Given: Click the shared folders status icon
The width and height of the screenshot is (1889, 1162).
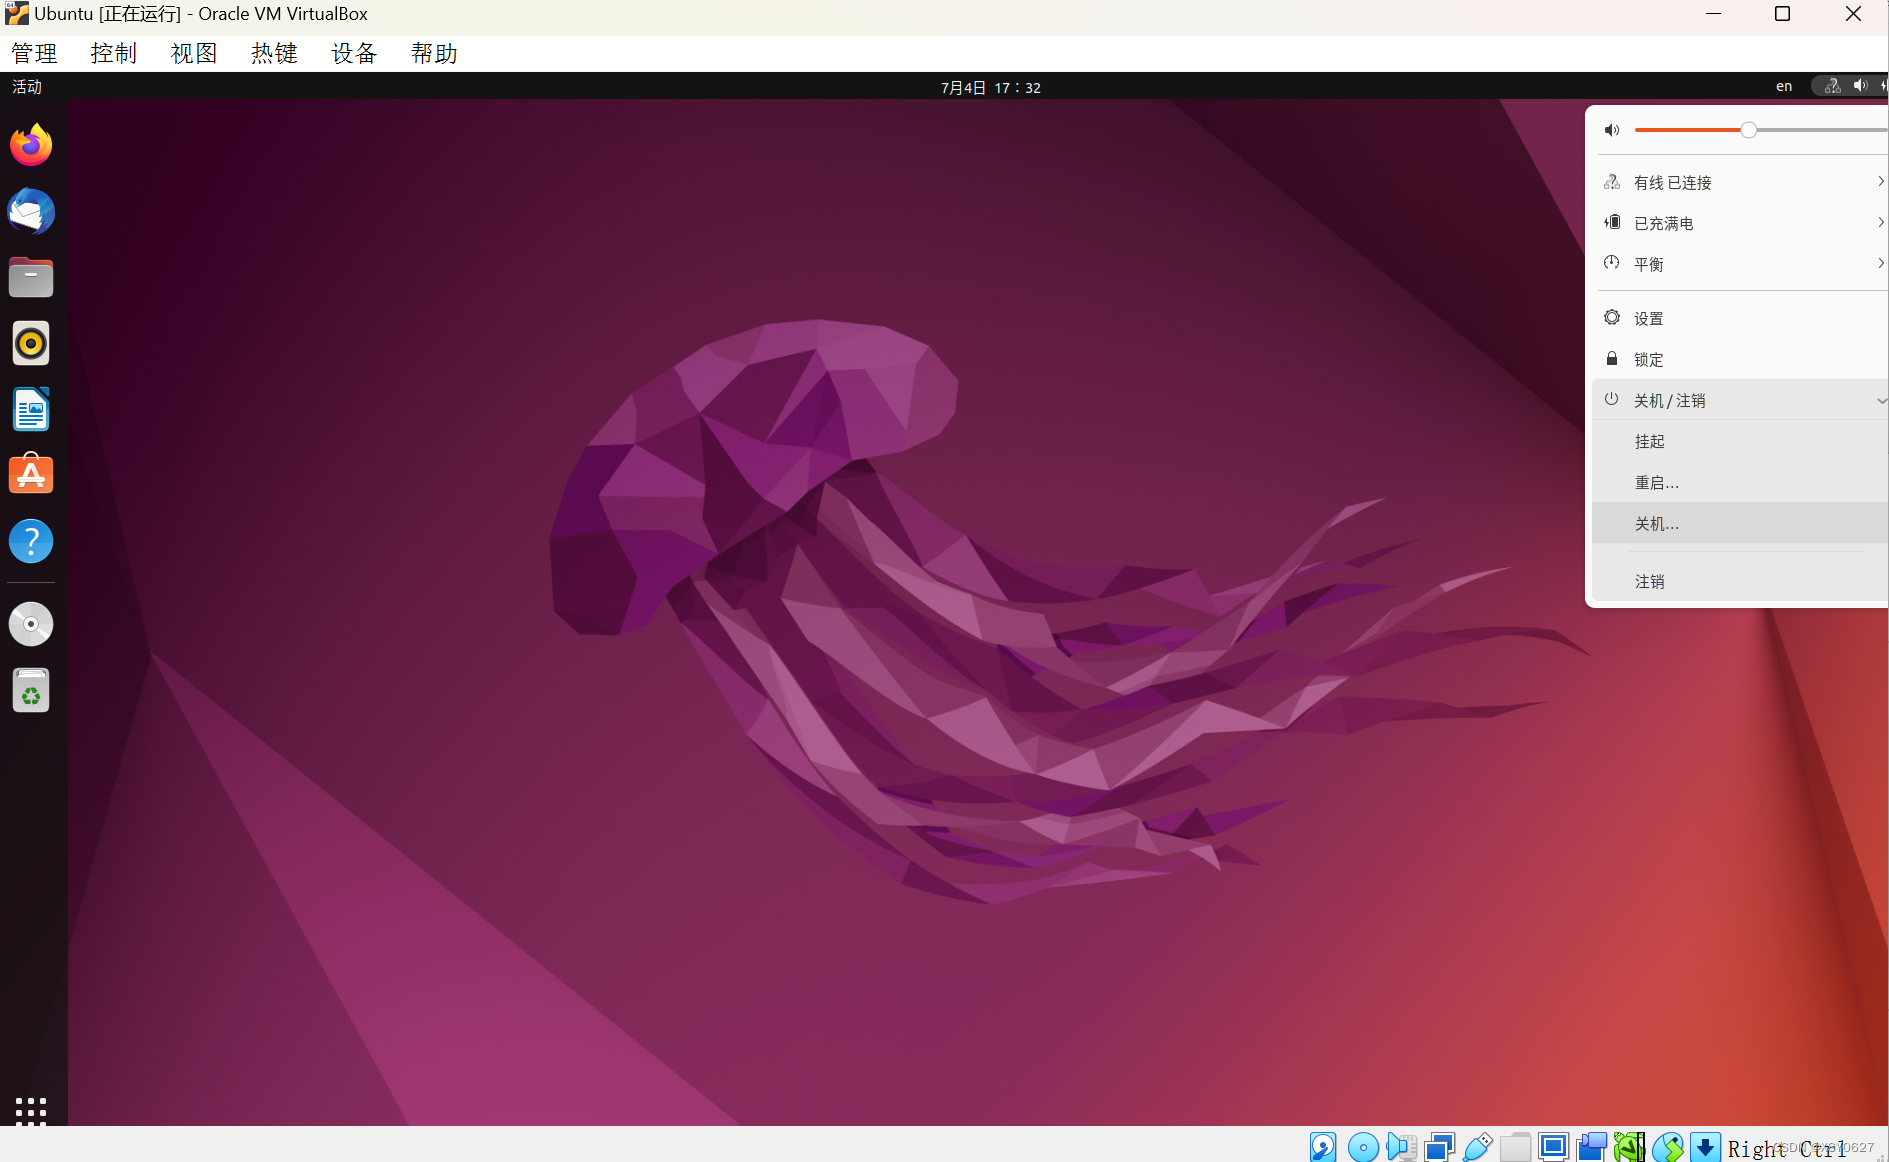Looking at the screenshot, I should pos(1515,1147).
